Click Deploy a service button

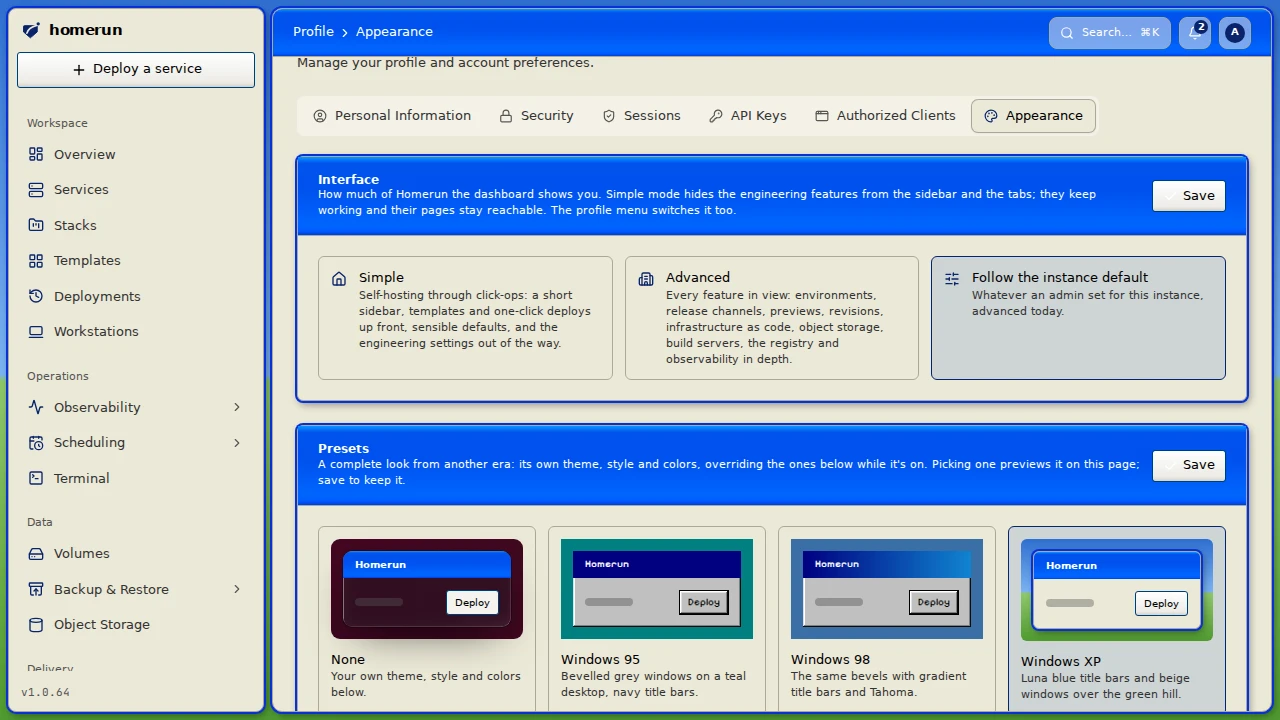point(136,69)
